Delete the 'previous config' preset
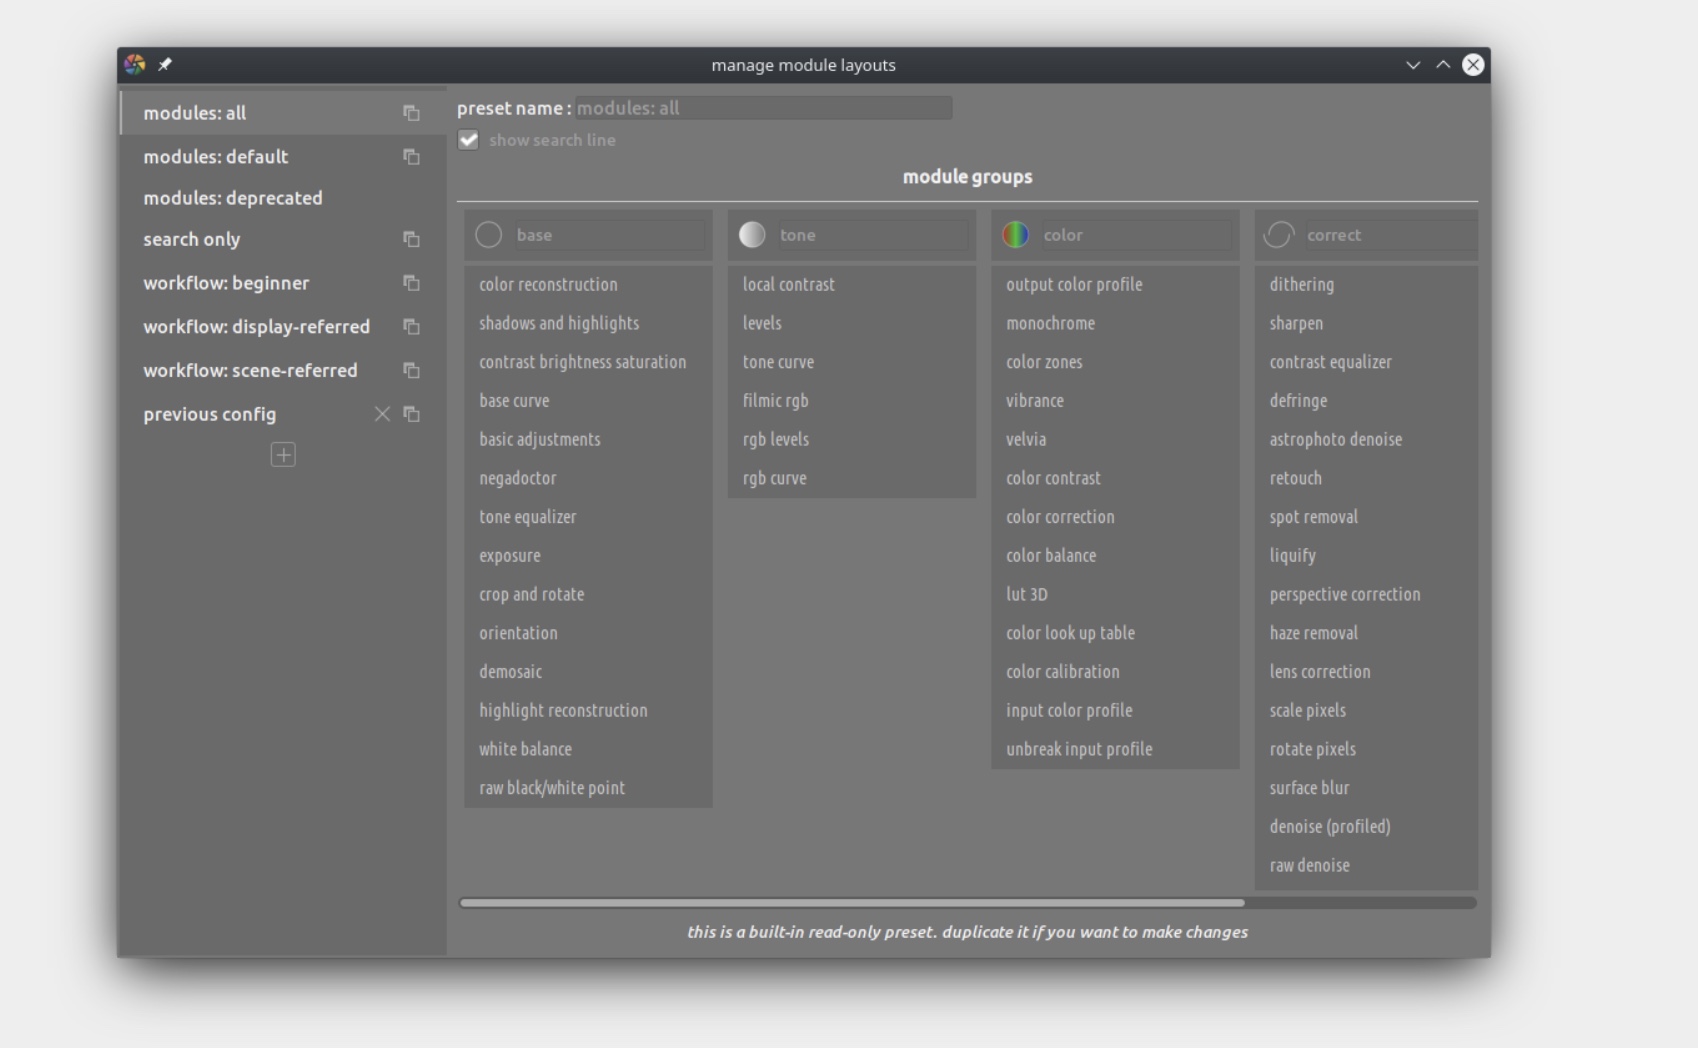1698x1048 pixels. [382, 414]
